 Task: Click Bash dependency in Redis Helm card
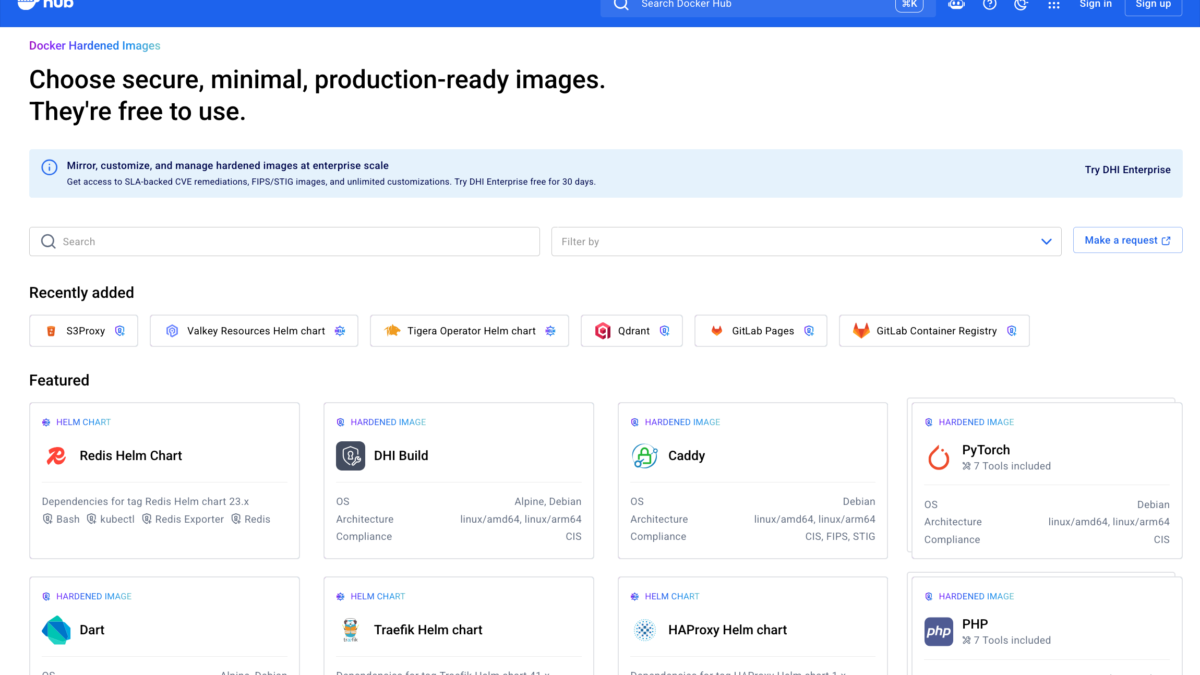tap(61, 519)
